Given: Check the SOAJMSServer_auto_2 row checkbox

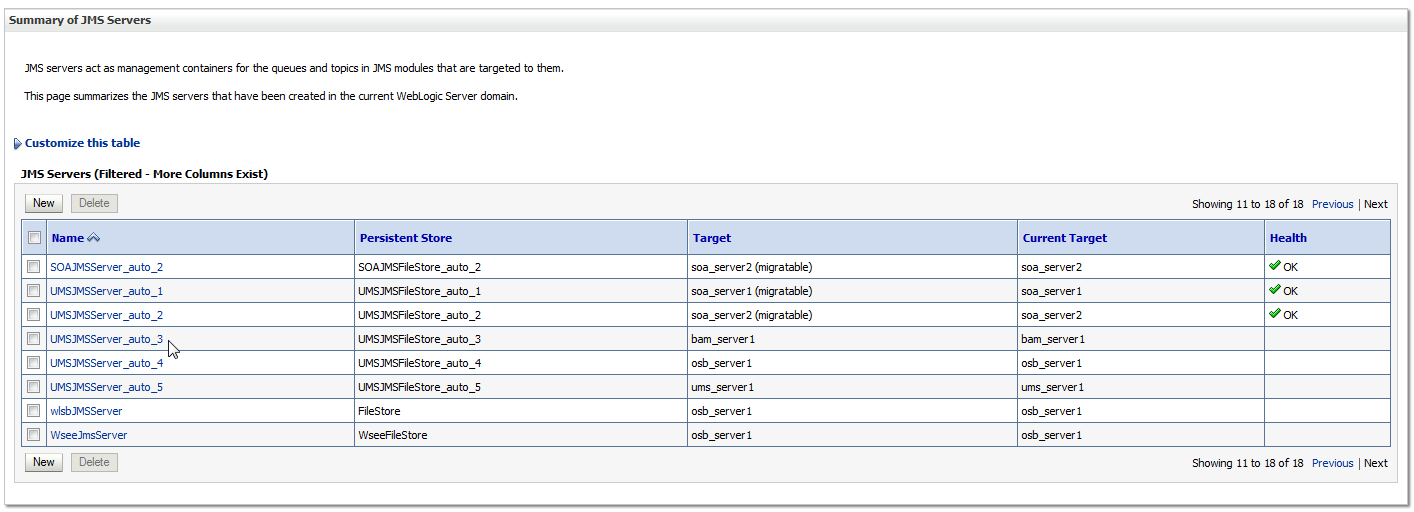Looking at the screenshot, I should pos(34,267).
